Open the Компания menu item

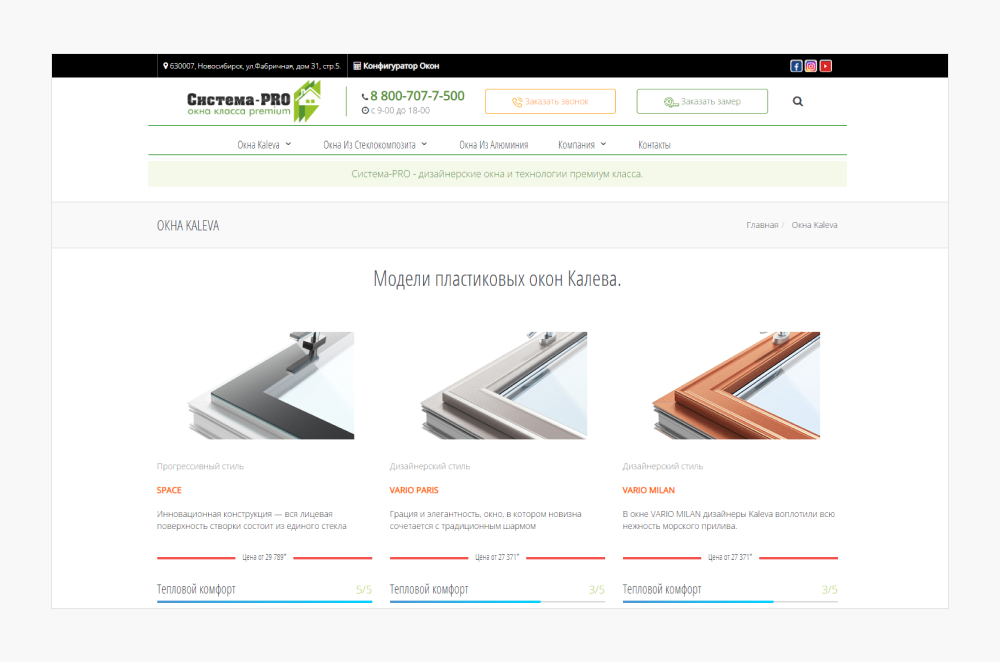coord(576,145)
